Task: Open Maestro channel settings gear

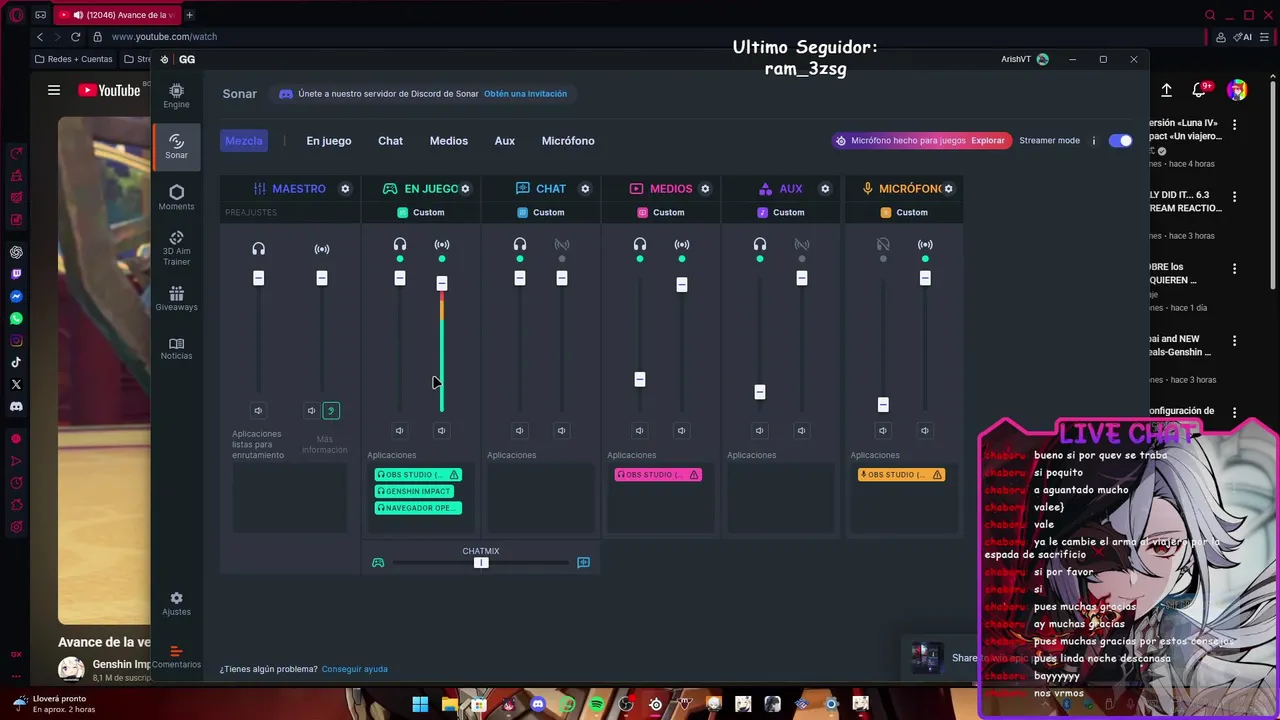Action: click(x=345, y=189)
